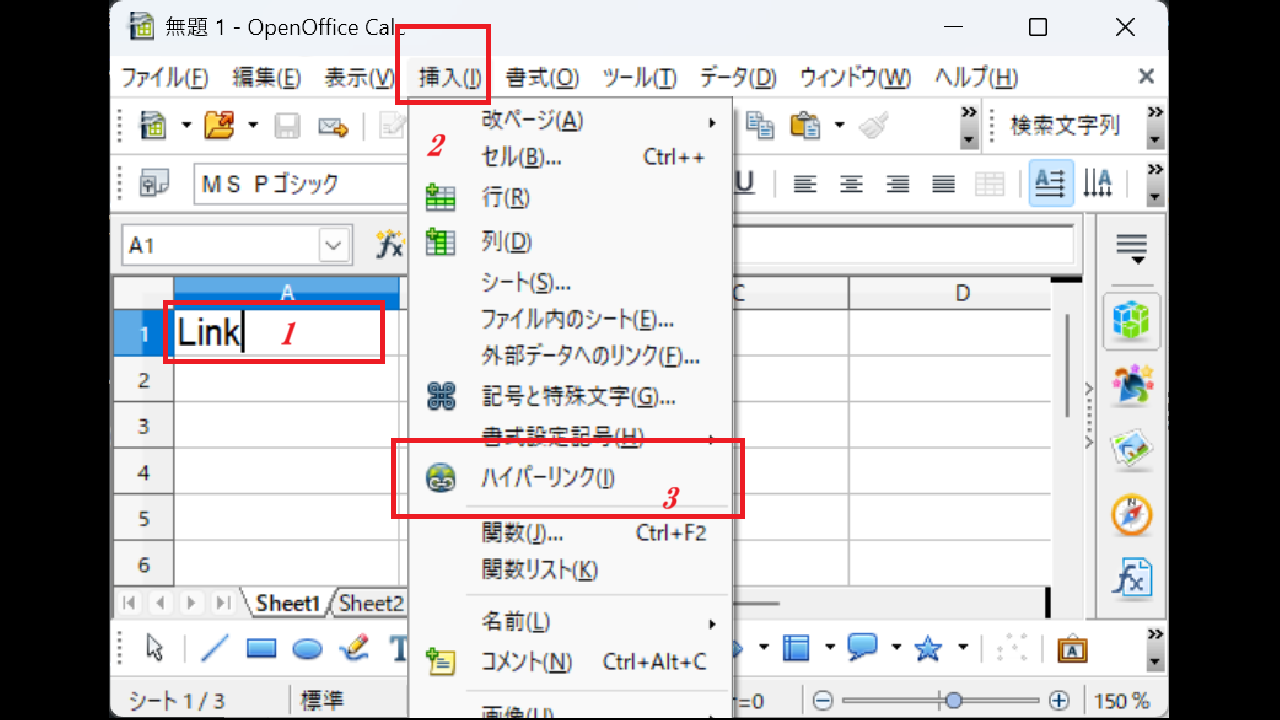Click the New spreadsheet document icon
Image resolution: width=1280 pixels, height=720 pixels.
(x=153, y=126)
